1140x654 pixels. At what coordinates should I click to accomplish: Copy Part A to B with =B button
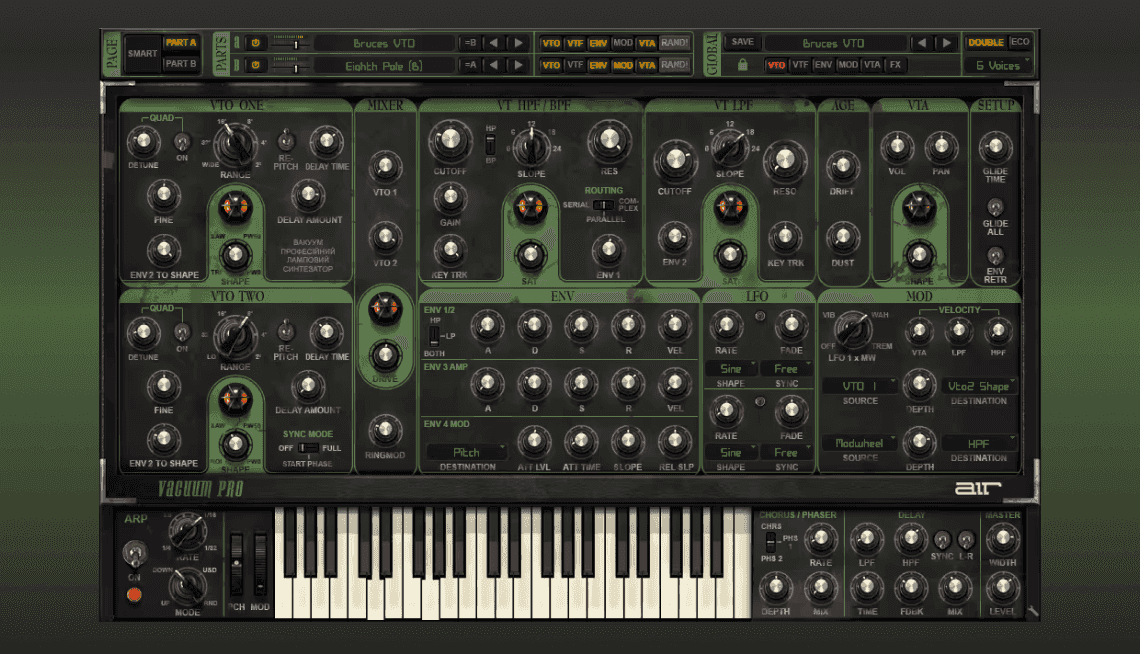[470, 43]
